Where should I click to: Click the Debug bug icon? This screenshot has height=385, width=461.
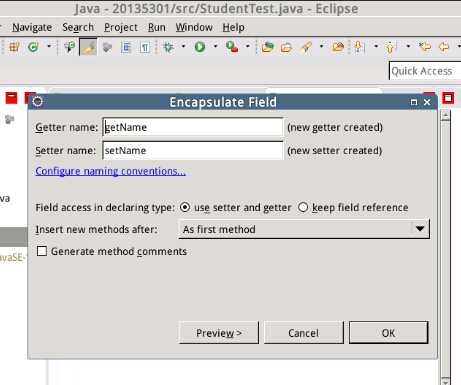pos(169,47)
